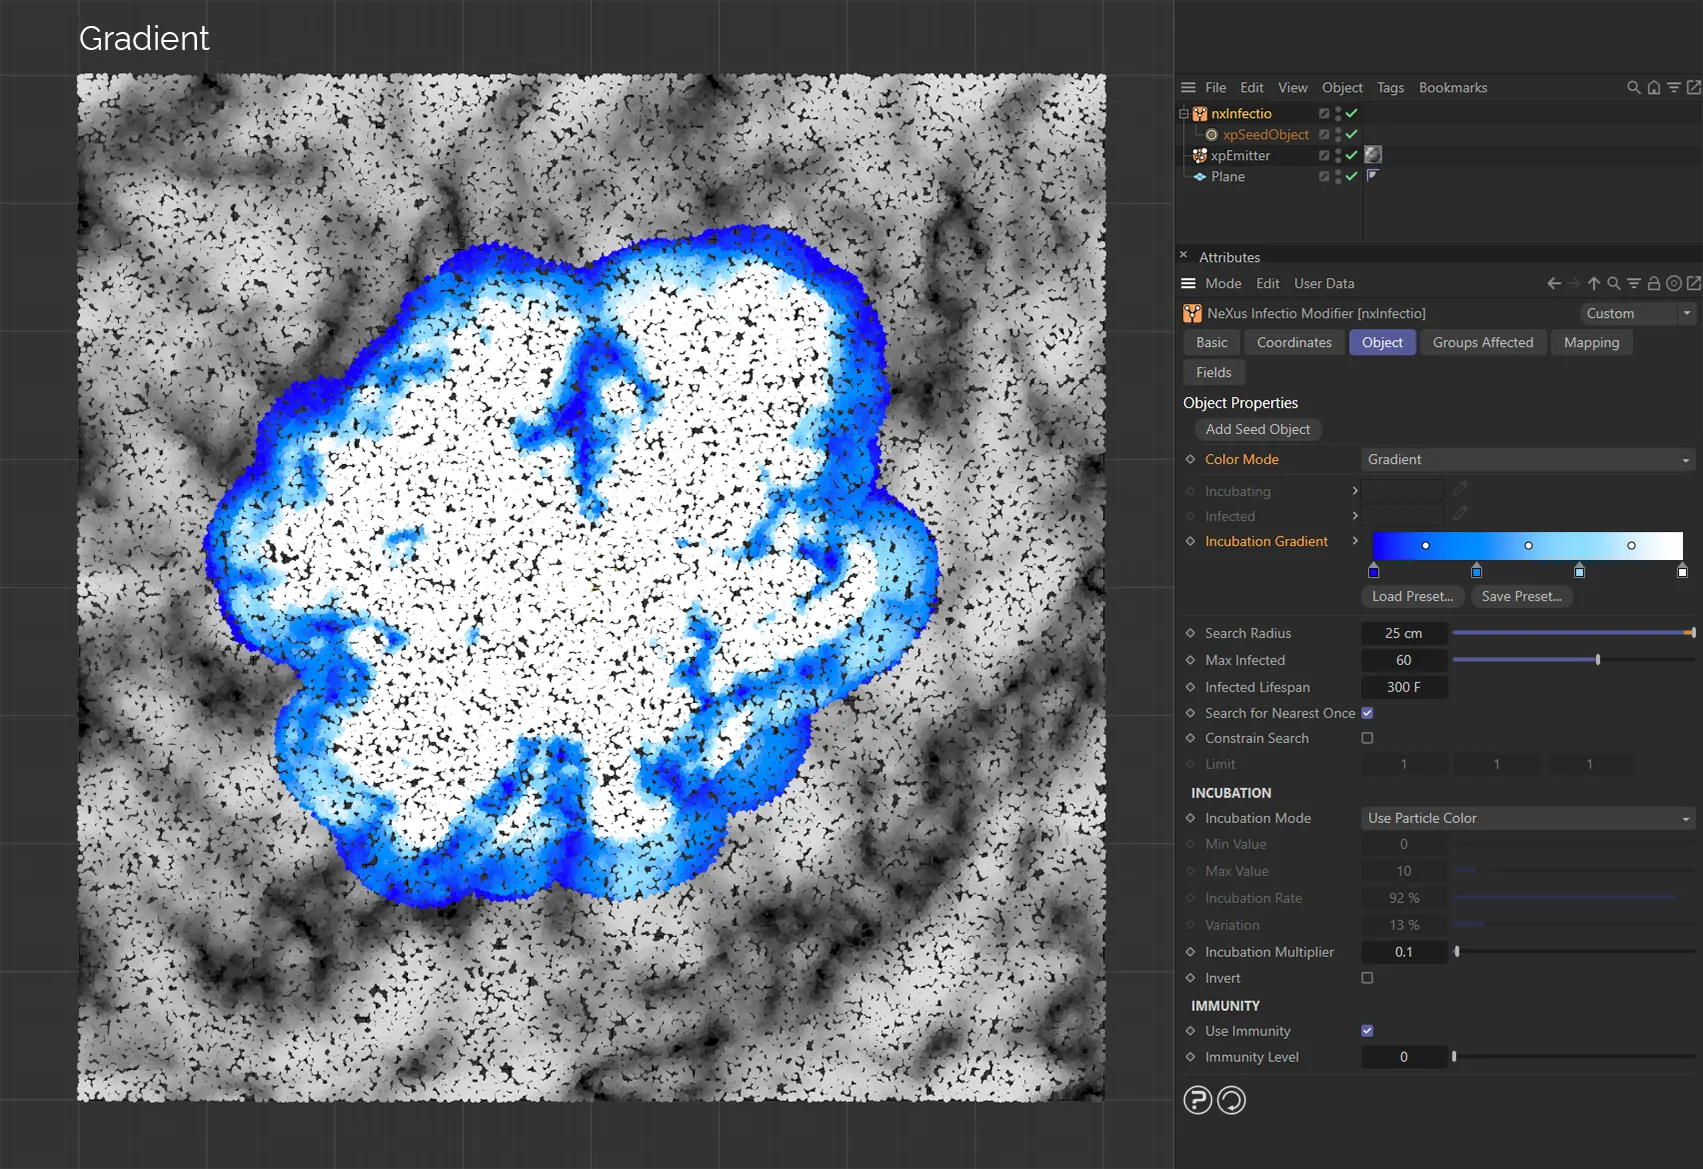Open the Incubation Mode dropdown
The width and height of the screenshot is (1703, 1169).
click(x=1527, y=818)
